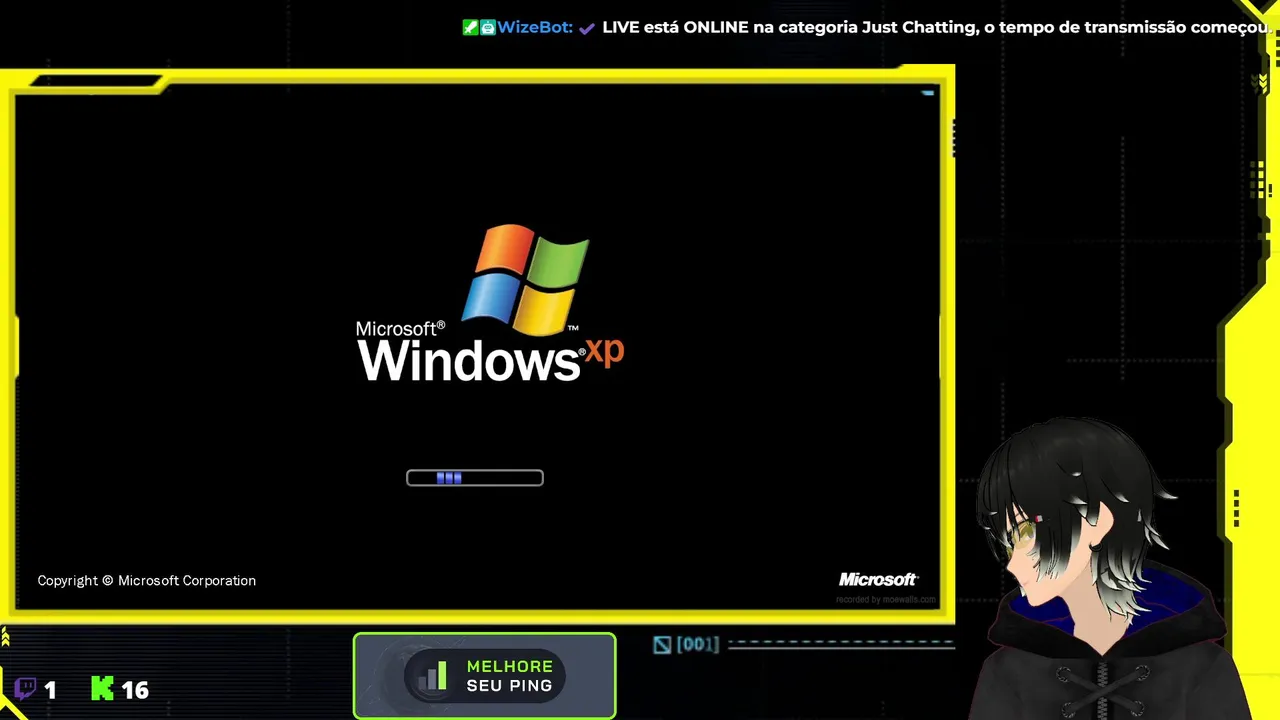The width and height of the screenshot is (1280, 720).
Task: Click the LIVE está ONLINE chat message
Action: tap(936, 27)
